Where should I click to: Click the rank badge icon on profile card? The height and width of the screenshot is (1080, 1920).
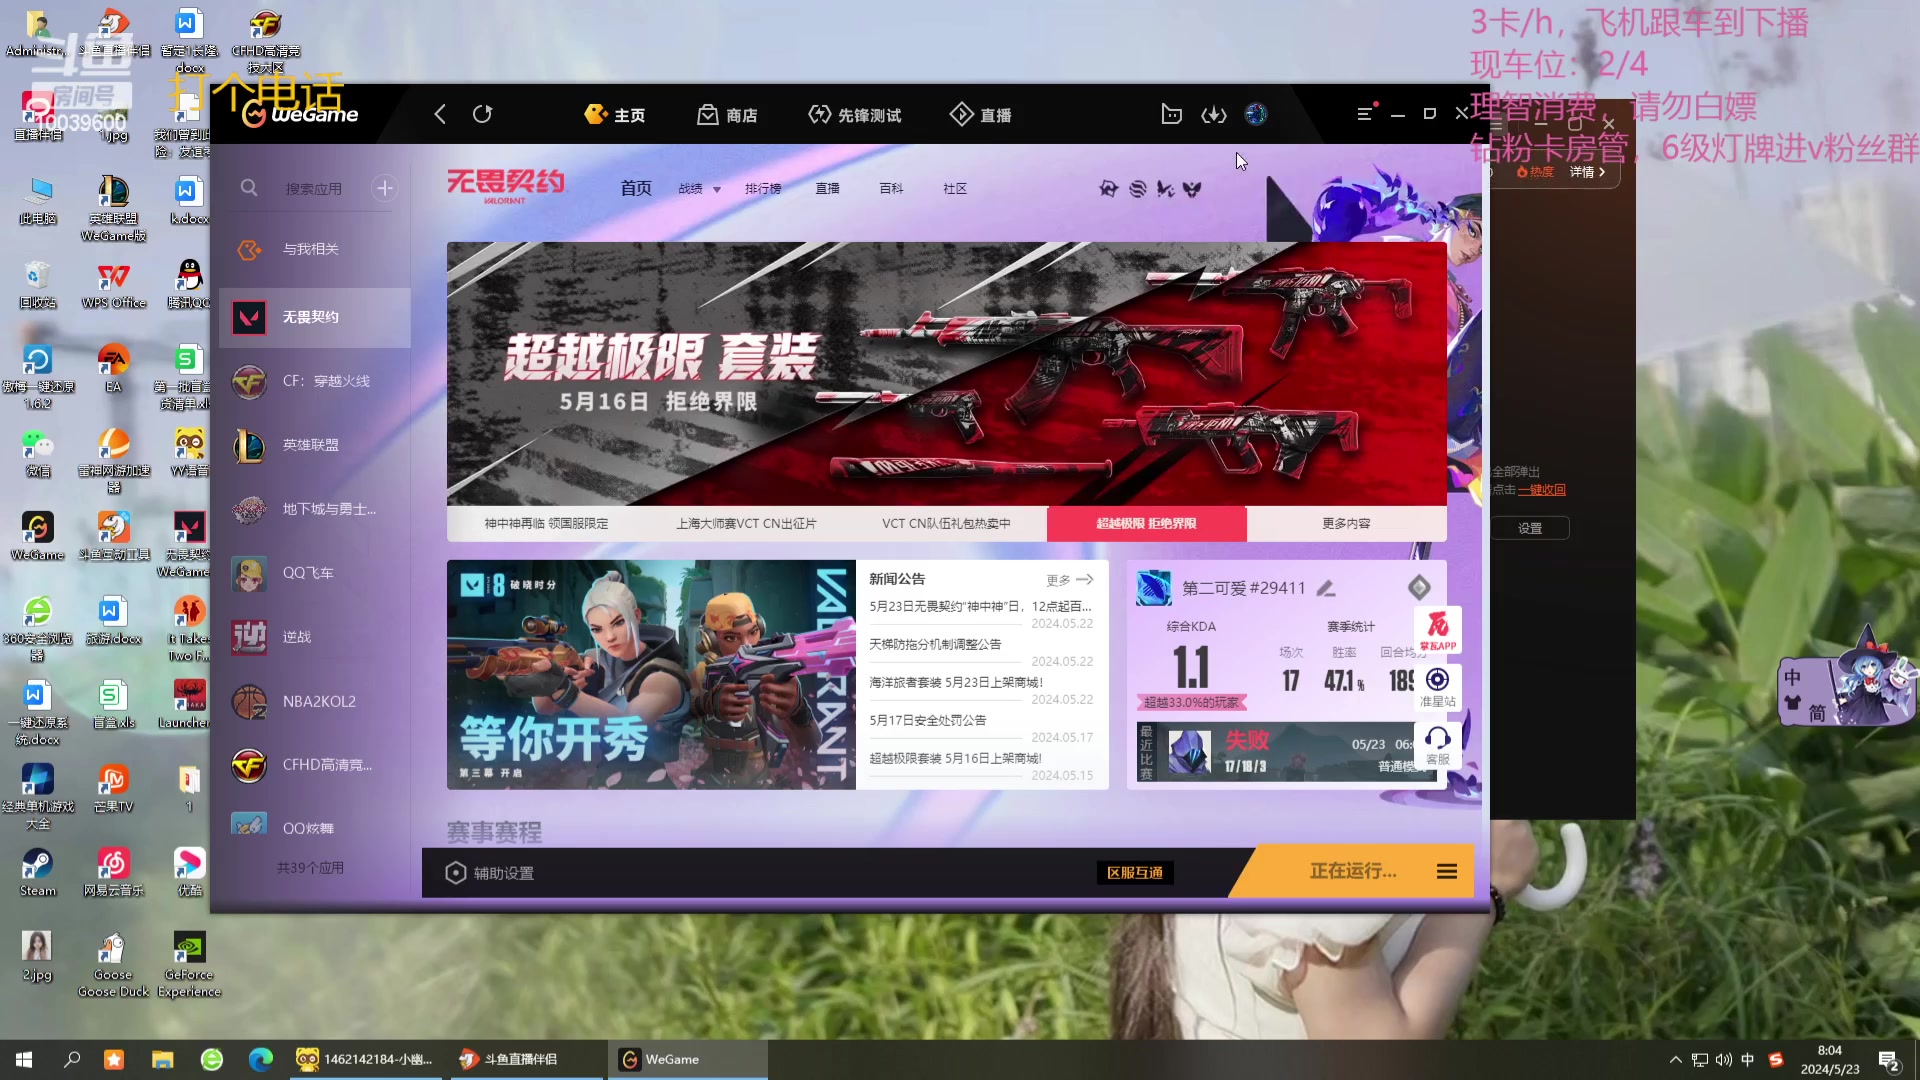point(1419,587)
